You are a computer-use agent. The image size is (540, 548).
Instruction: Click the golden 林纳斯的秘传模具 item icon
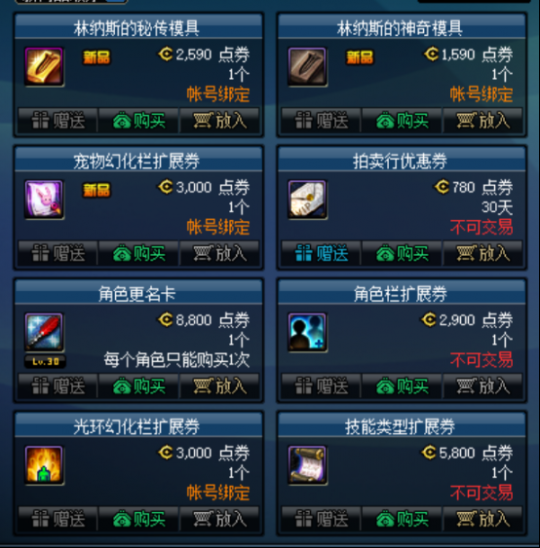point(44,66)
